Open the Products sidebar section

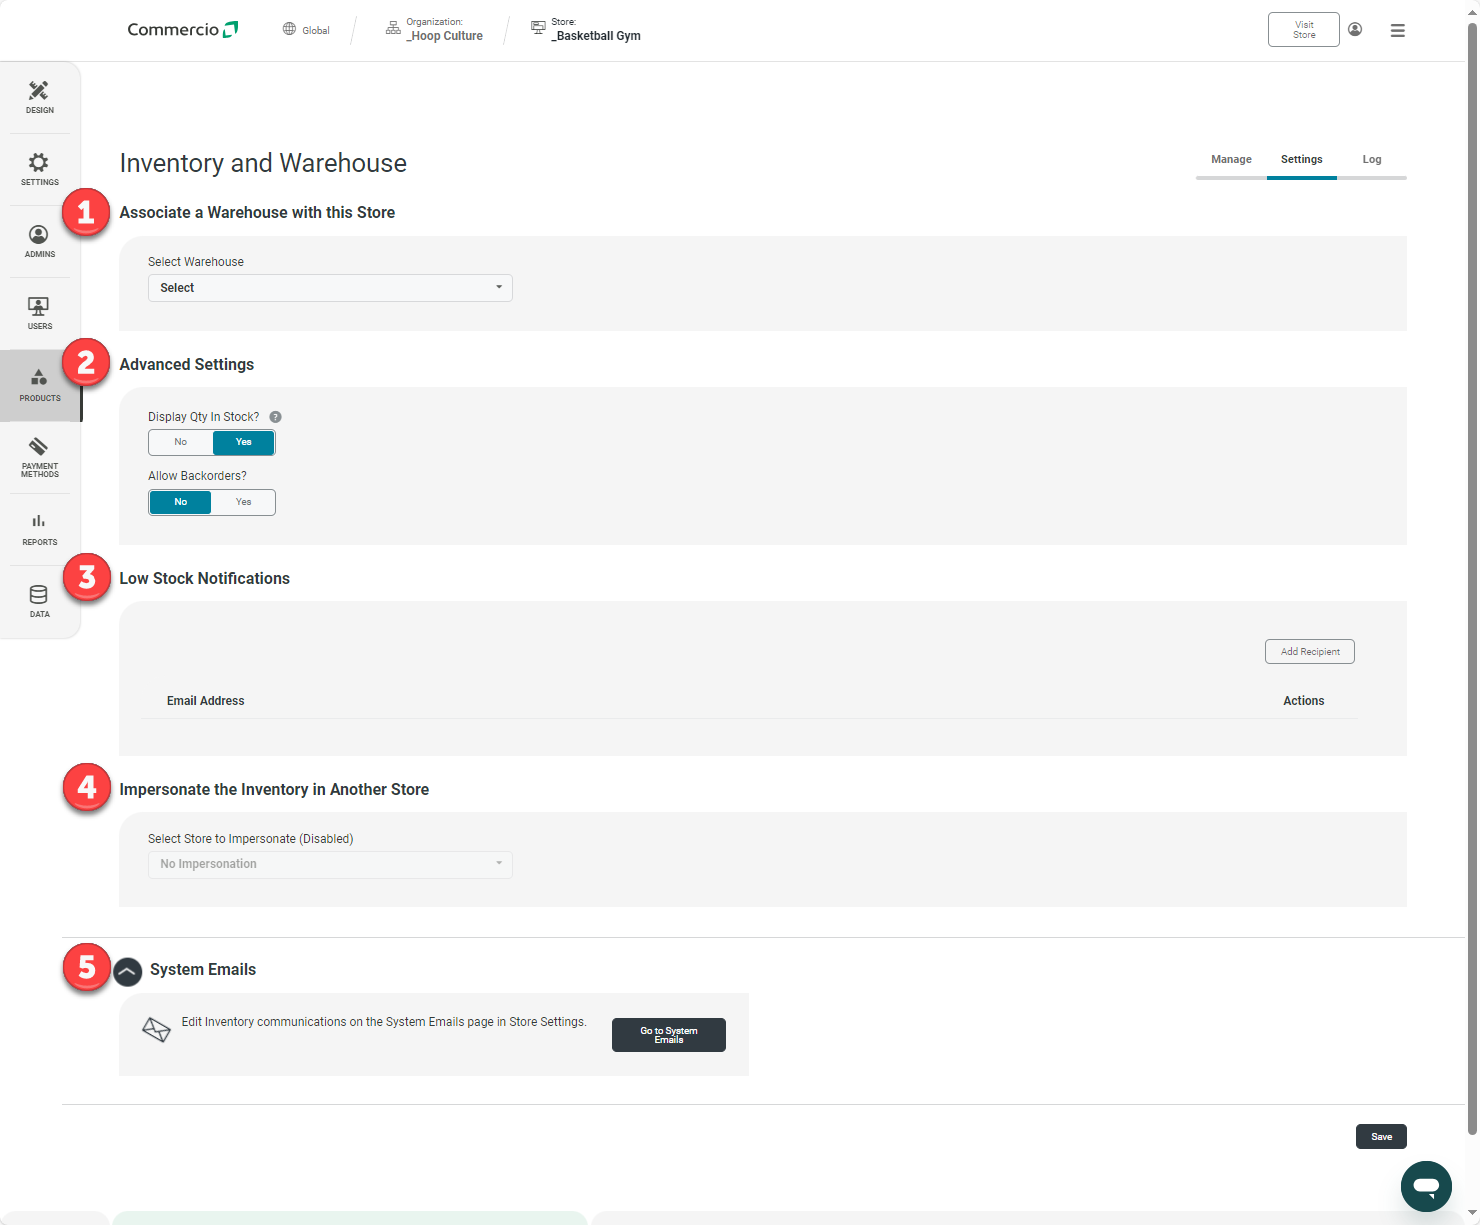click(40, 385)
